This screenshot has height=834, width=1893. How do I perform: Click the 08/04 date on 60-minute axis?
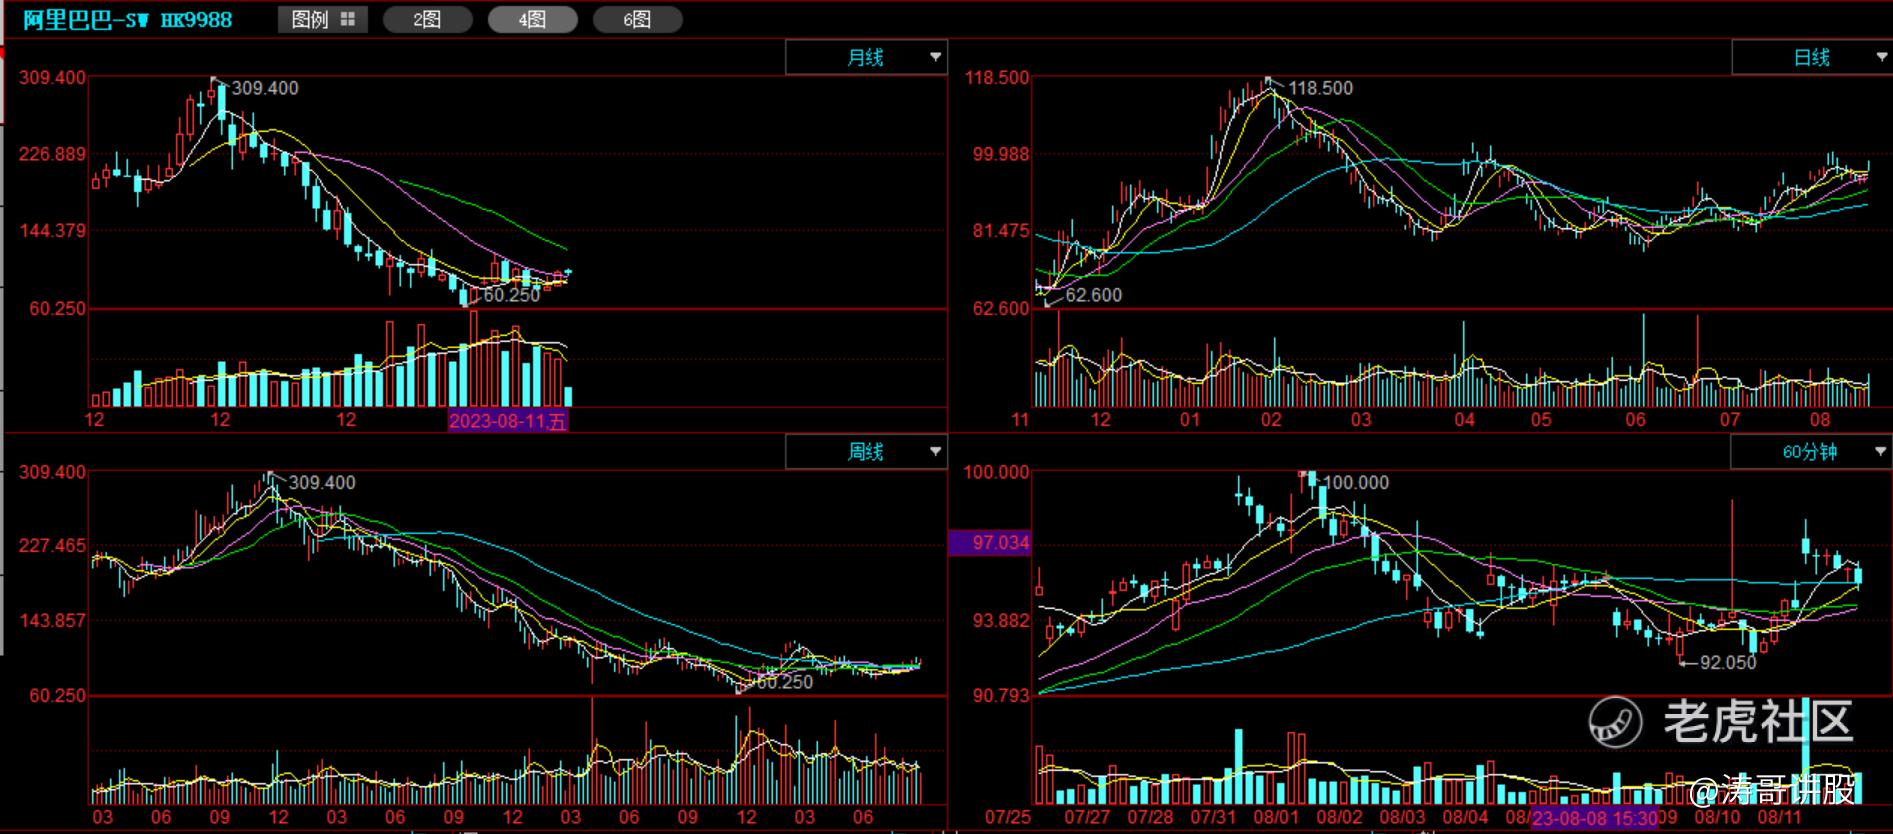[1465, 817]
